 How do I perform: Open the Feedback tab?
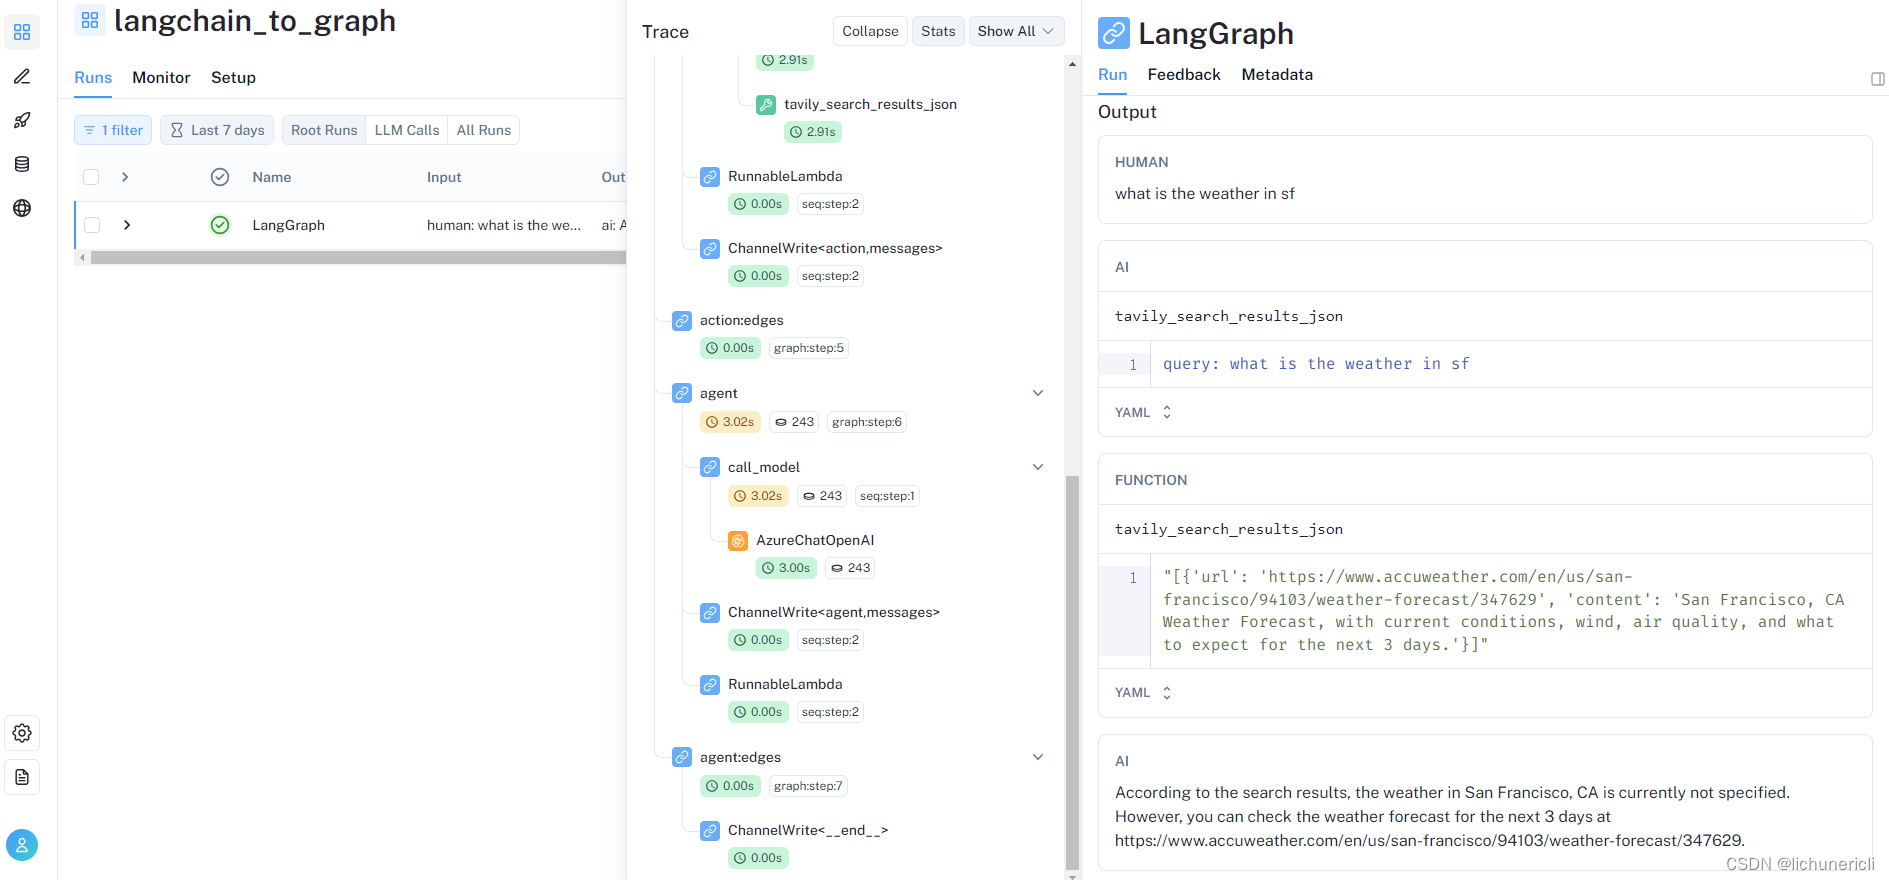1184,74
